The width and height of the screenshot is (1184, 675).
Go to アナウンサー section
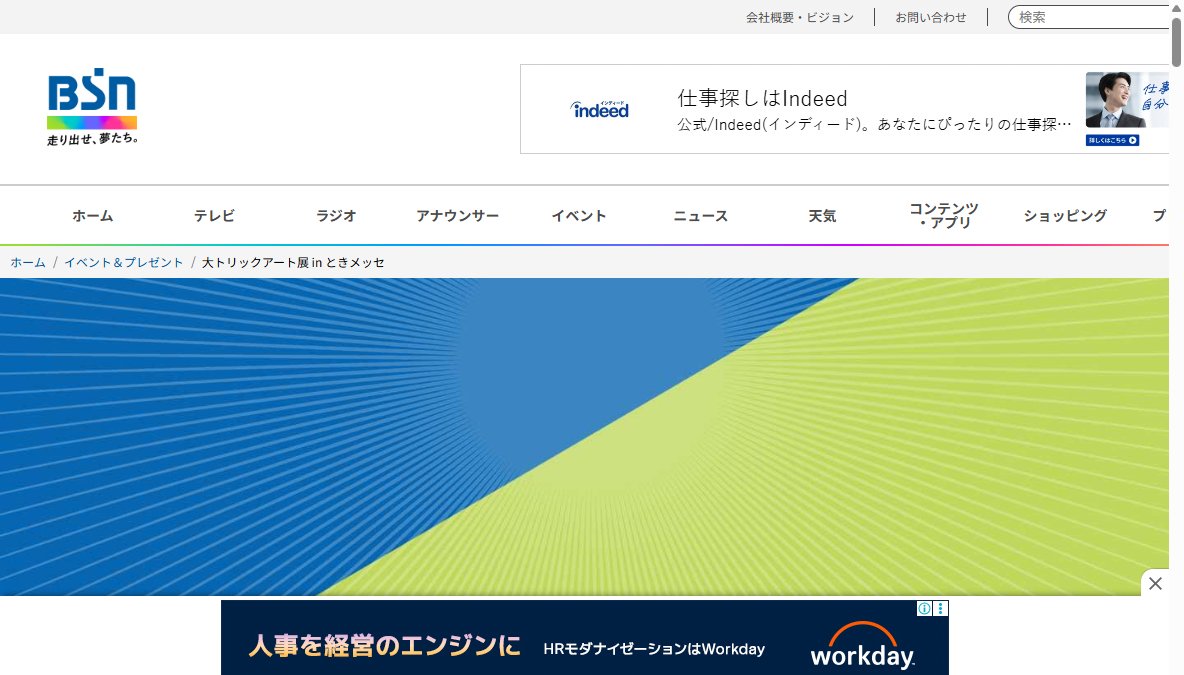pos(458,216)
